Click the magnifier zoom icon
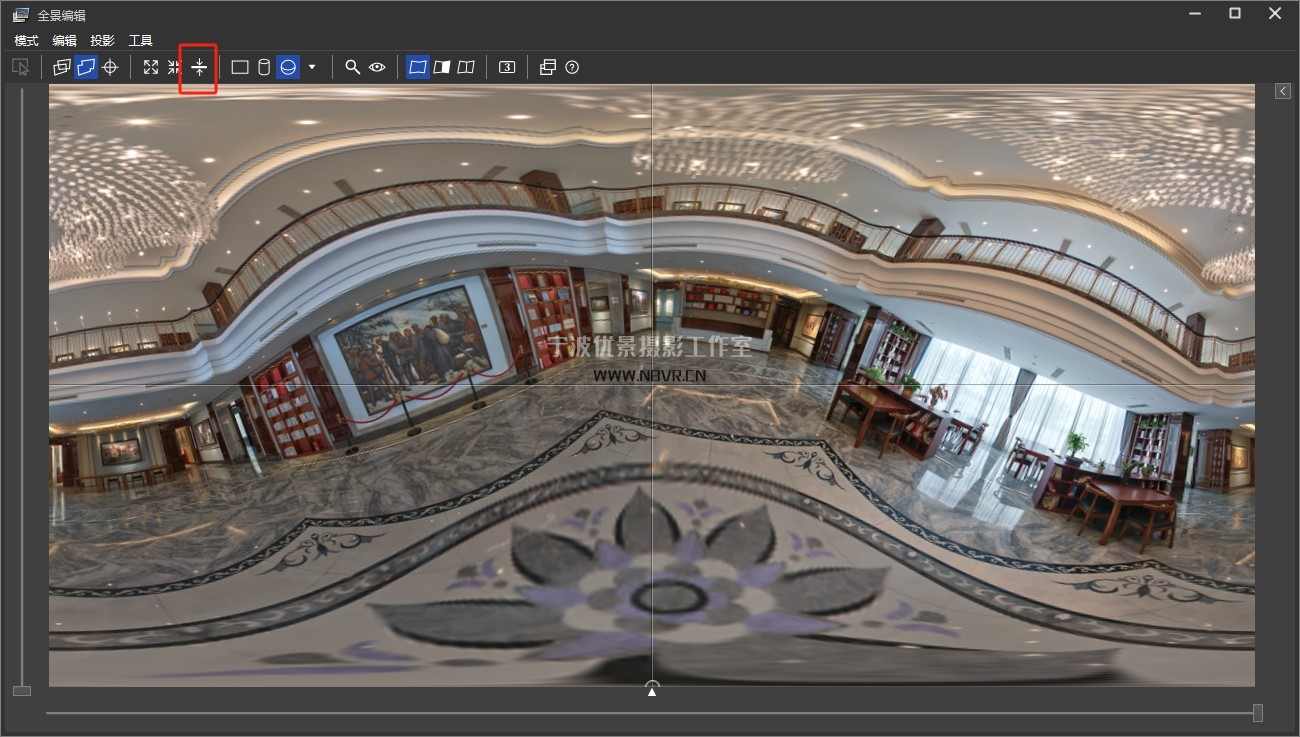 [x=352, y=67]
